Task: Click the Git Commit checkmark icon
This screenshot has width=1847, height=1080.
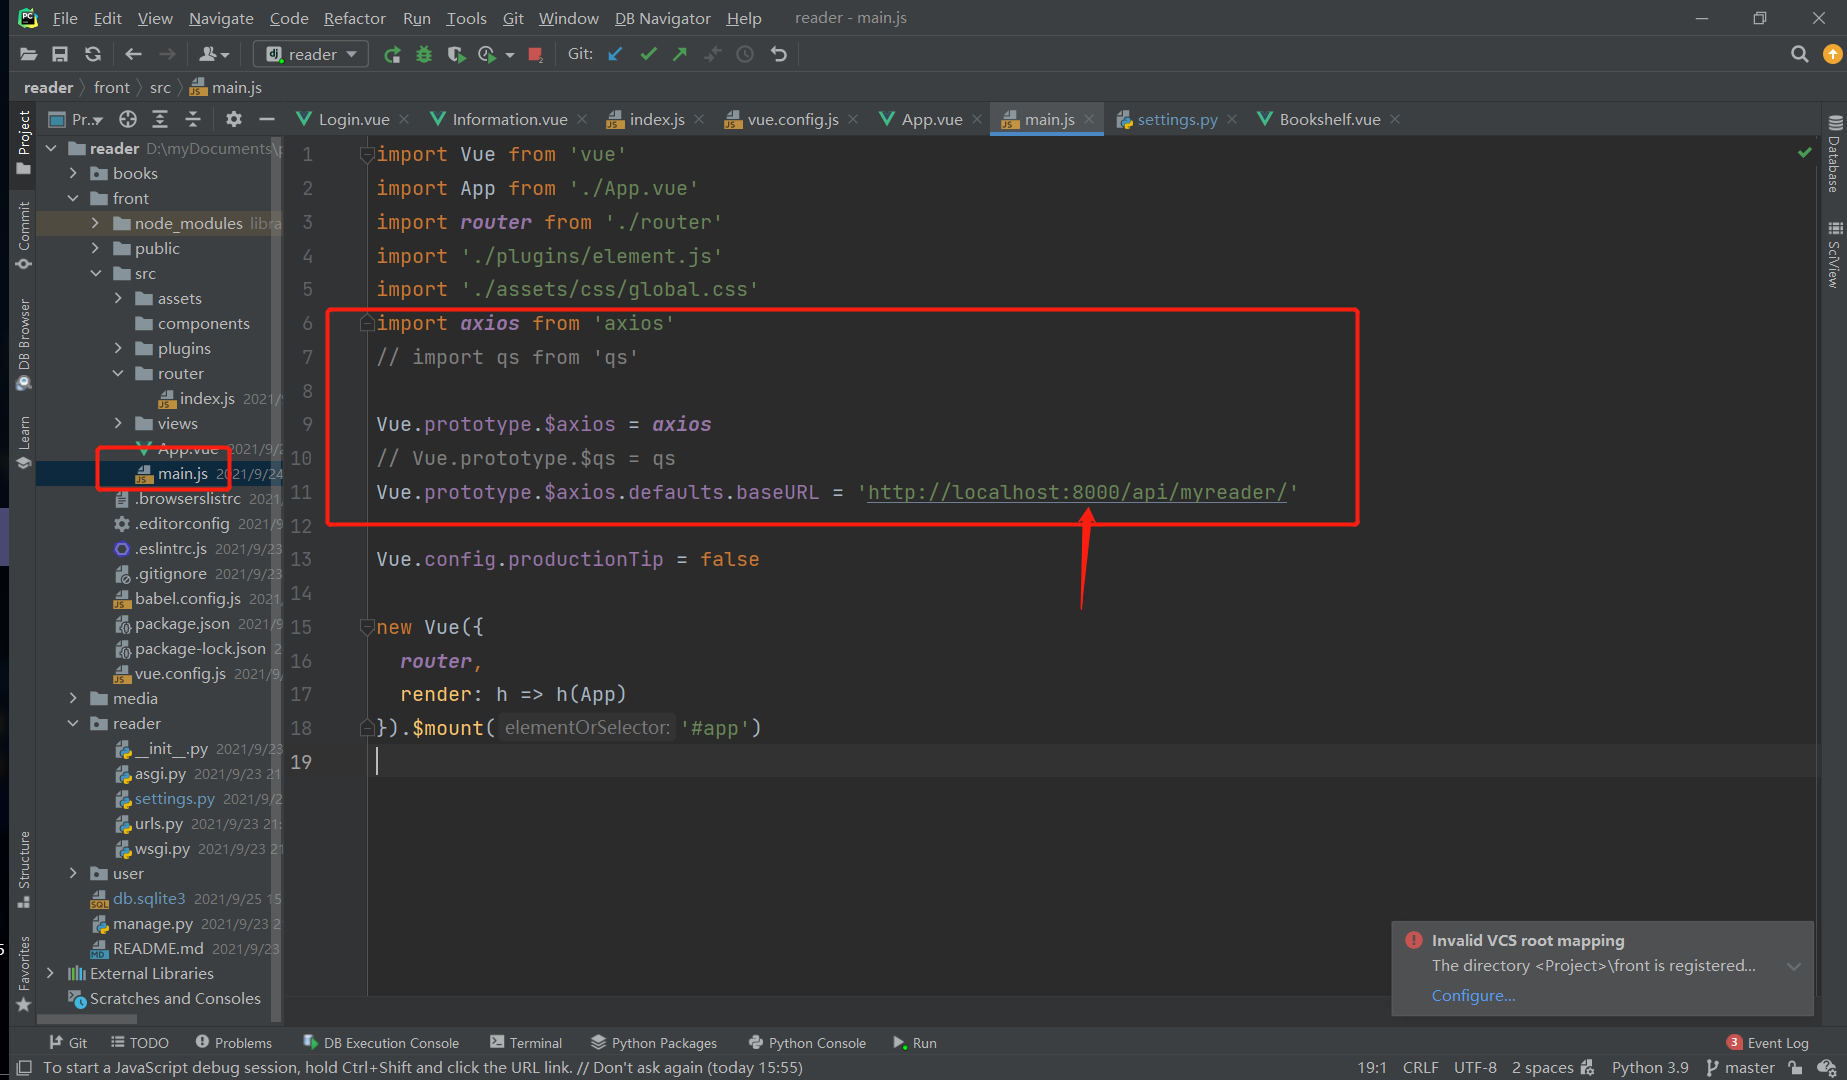Action: pyautogui.click(x=648, y=54)
